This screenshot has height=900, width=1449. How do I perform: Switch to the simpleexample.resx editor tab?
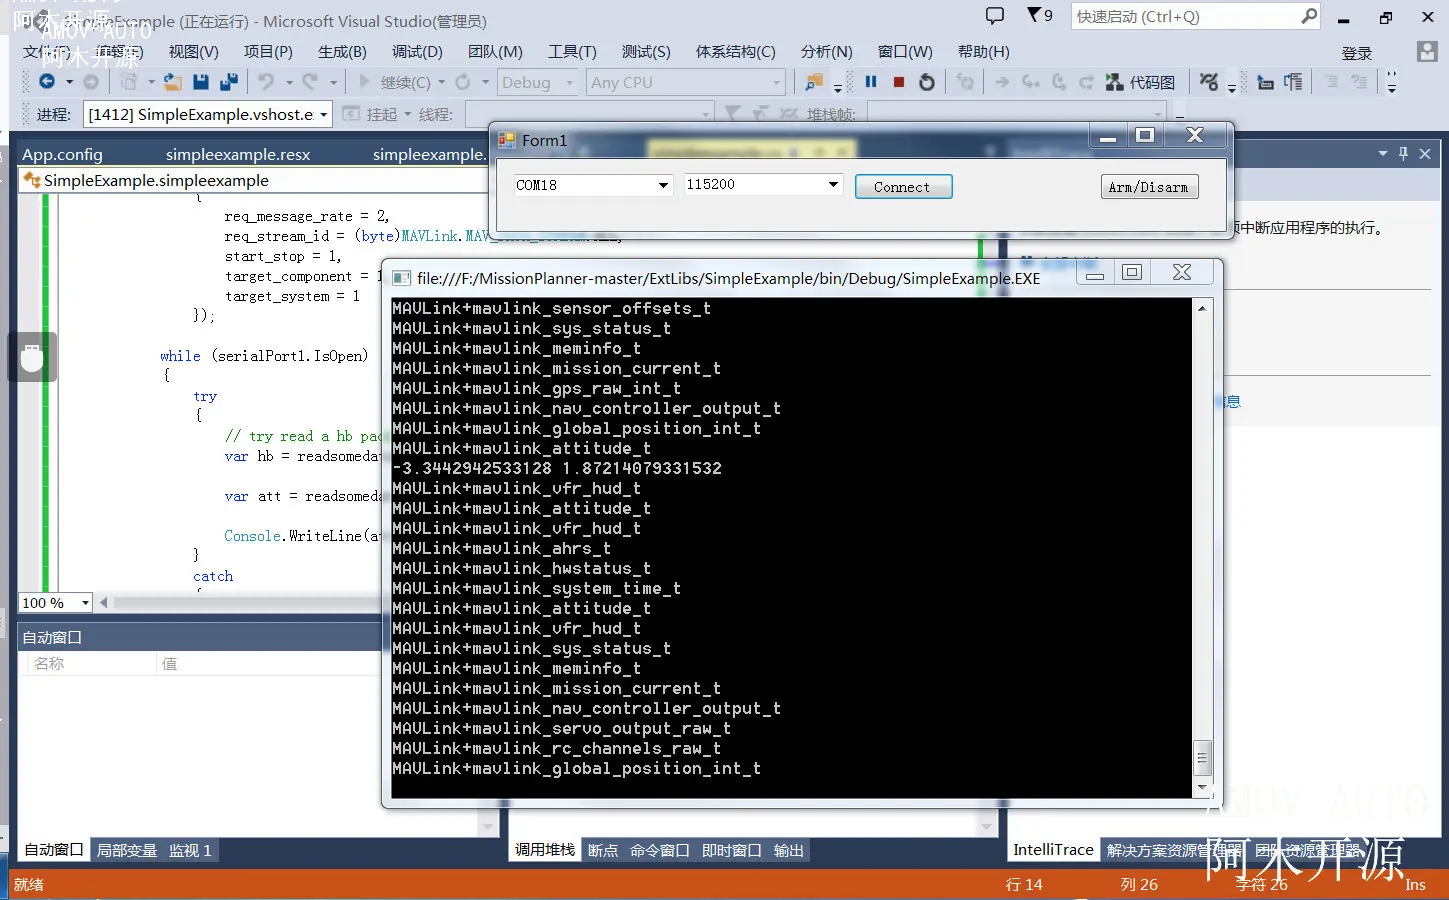(x=238, y=154)
